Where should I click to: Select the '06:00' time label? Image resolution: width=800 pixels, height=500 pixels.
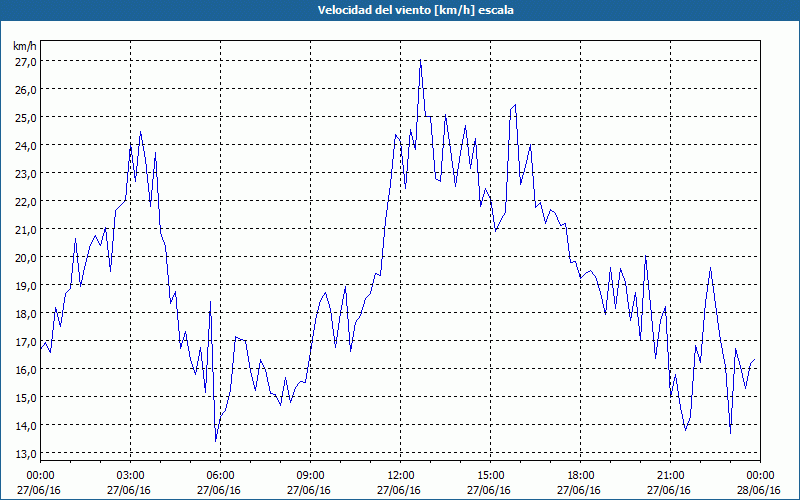220,476
